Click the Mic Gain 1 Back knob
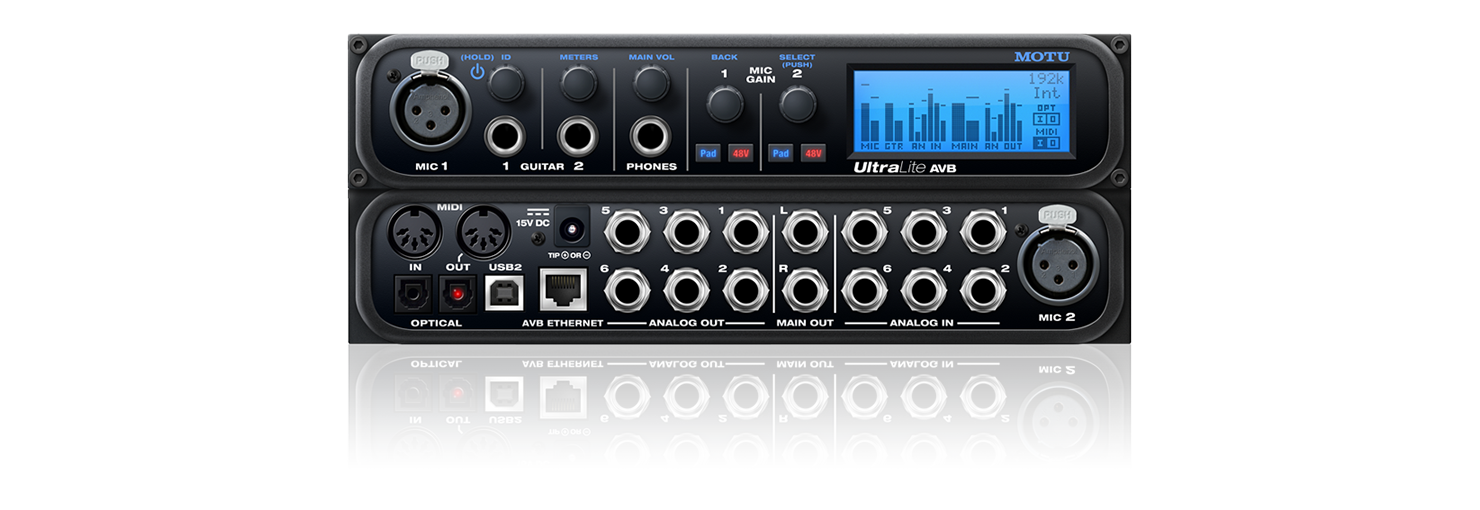 point(724,104)
